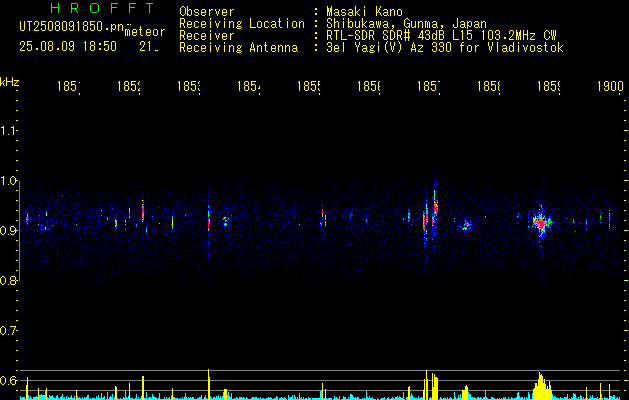
Task: Click the 1852 time axis marker
Action: 128,87
